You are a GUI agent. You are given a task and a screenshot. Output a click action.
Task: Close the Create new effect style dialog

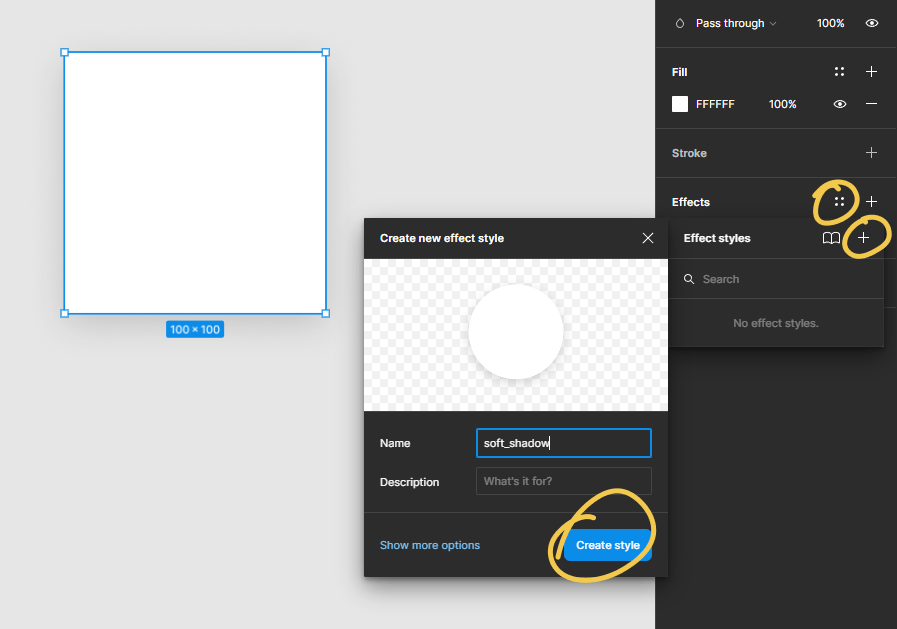tap(647, 238)
